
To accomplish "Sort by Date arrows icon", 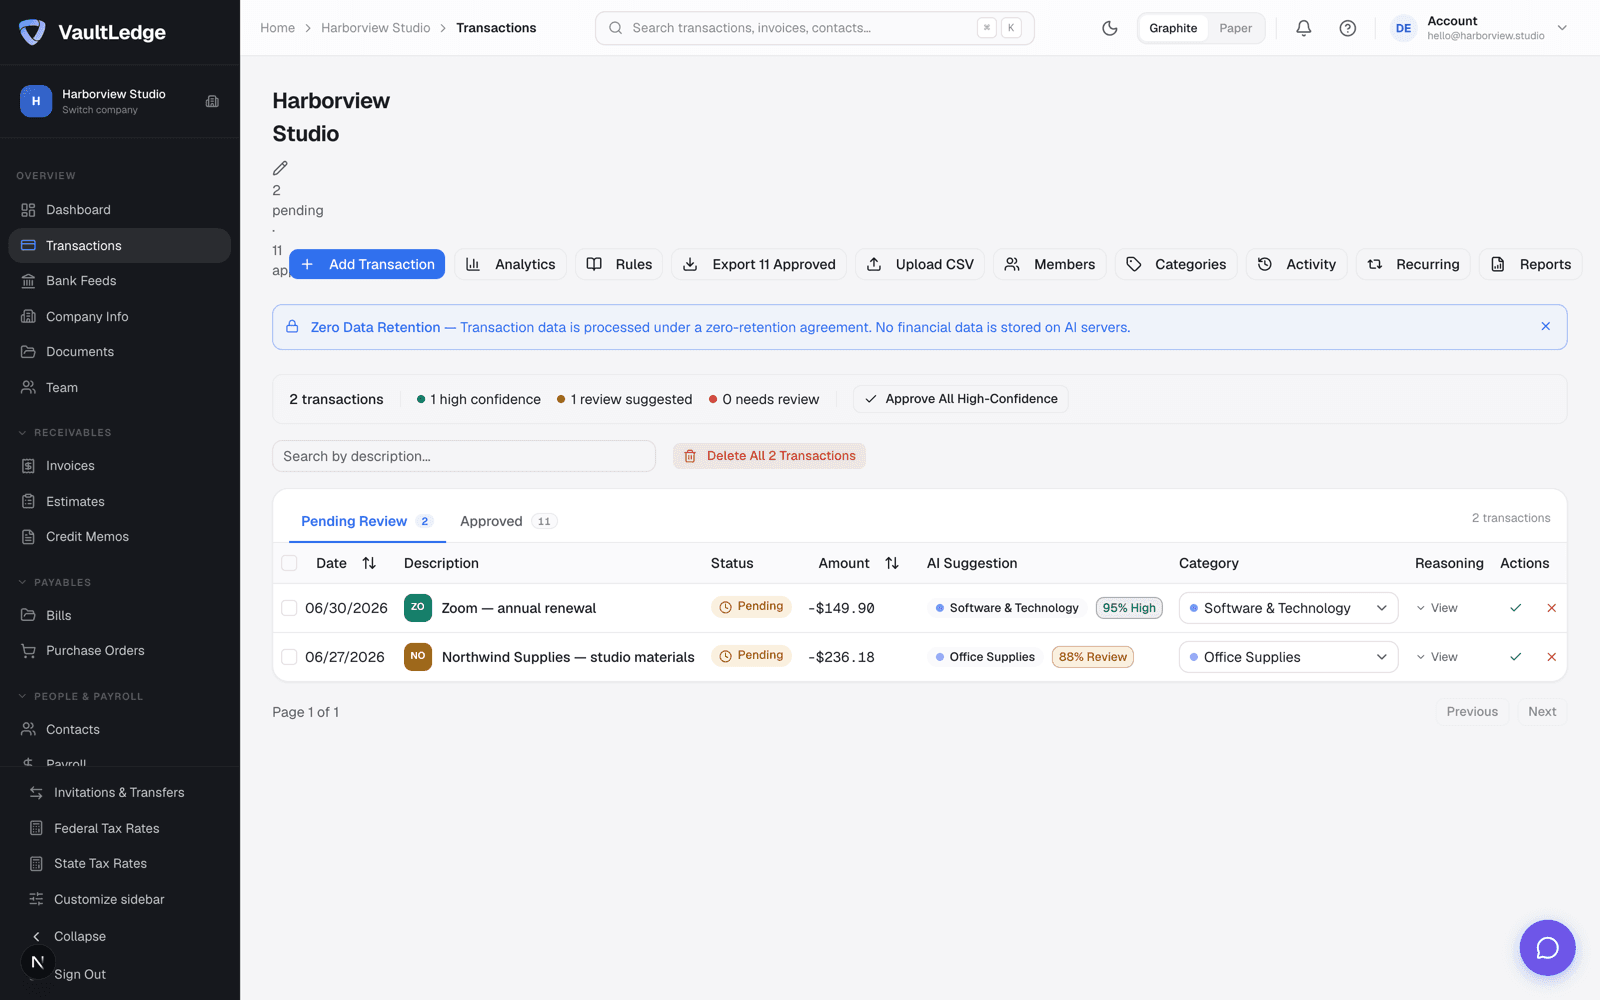I will tap(369, 563).
